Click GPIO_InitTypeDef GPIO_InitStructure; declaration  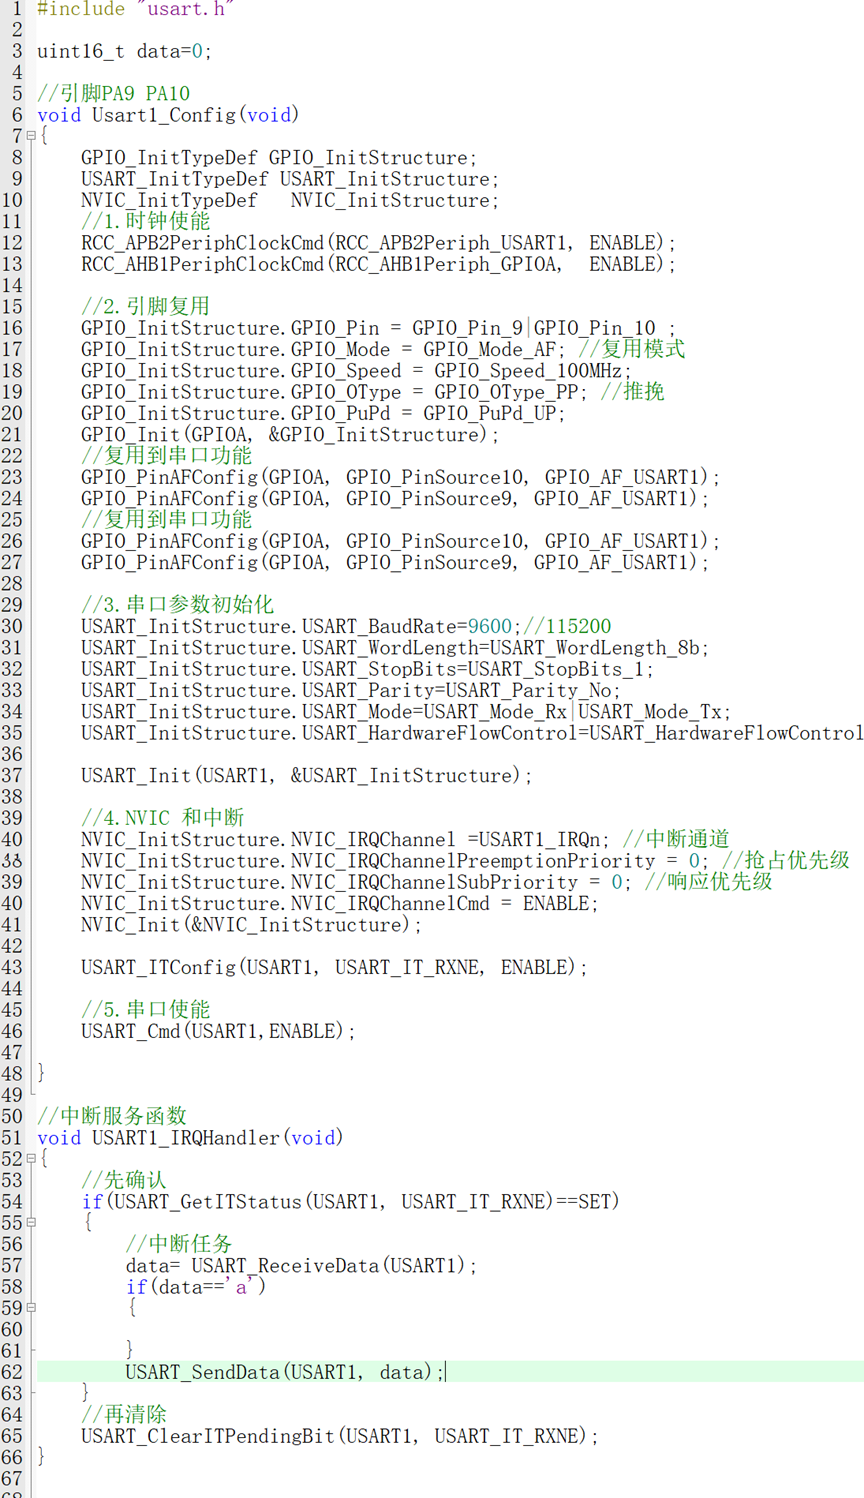point(279,158)
